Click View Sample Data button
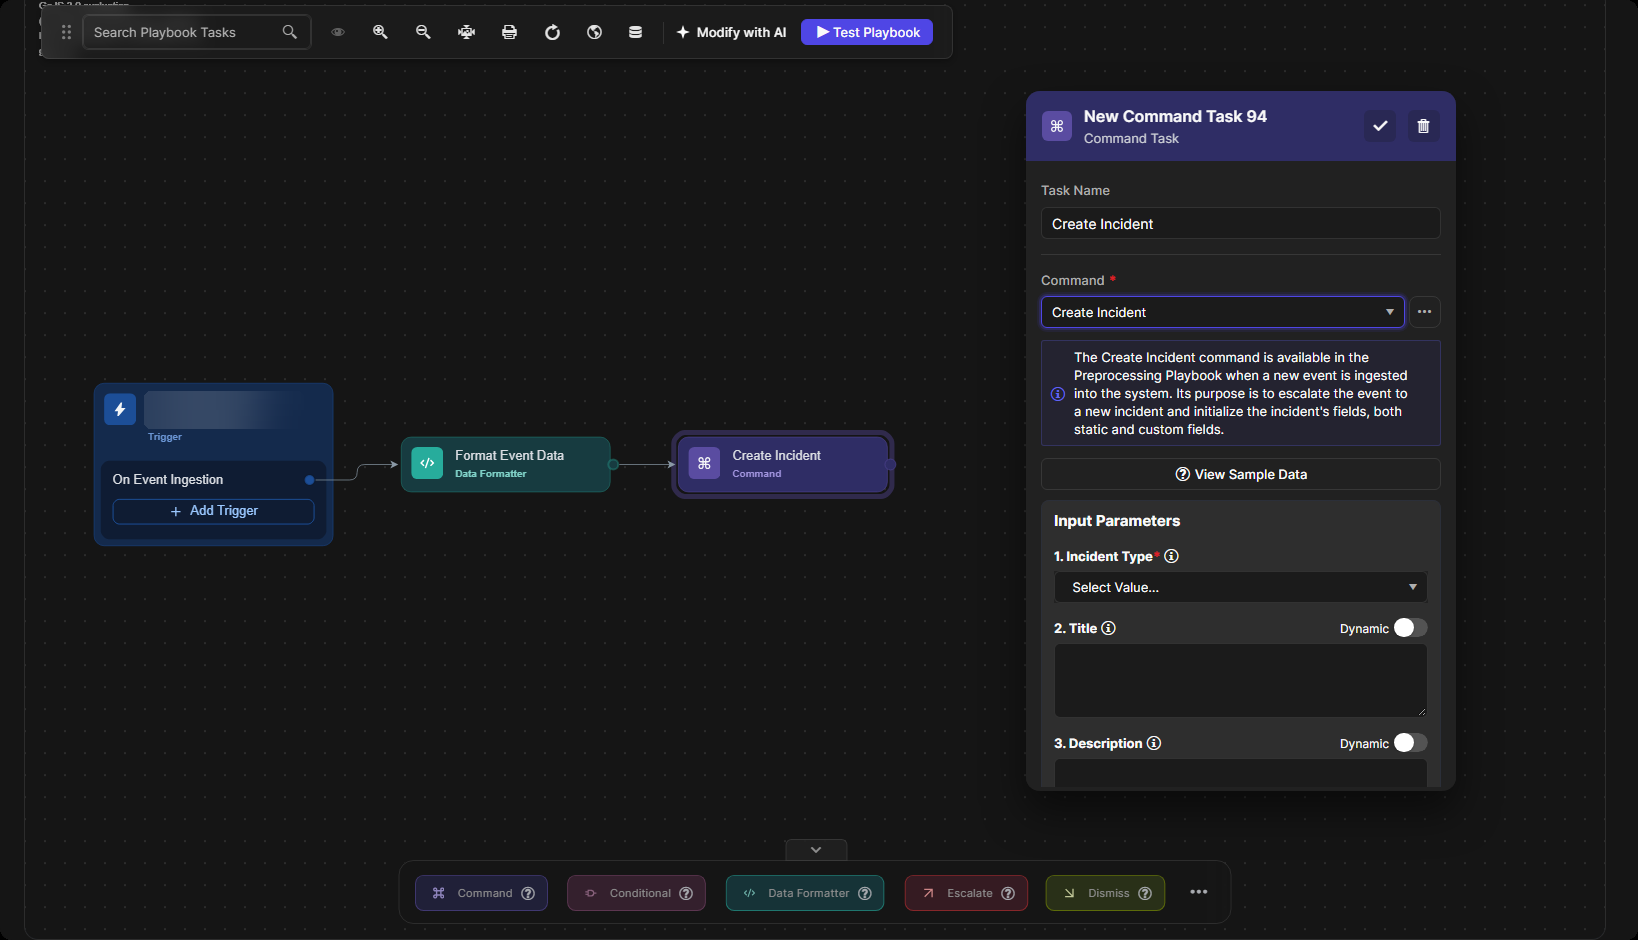Screen dimensions: 1638x940 coord(1240,474)
